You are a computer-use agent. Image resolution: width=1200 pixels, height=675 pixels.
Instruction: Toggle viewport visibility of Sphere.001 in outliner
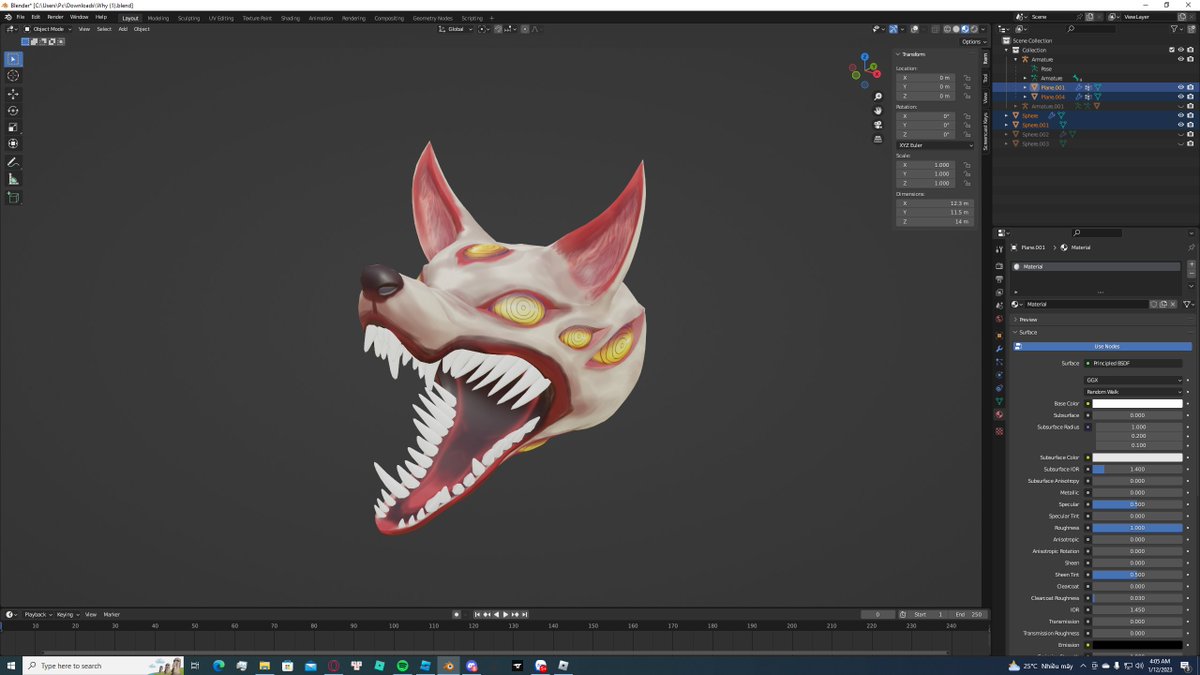point(1180,125)
